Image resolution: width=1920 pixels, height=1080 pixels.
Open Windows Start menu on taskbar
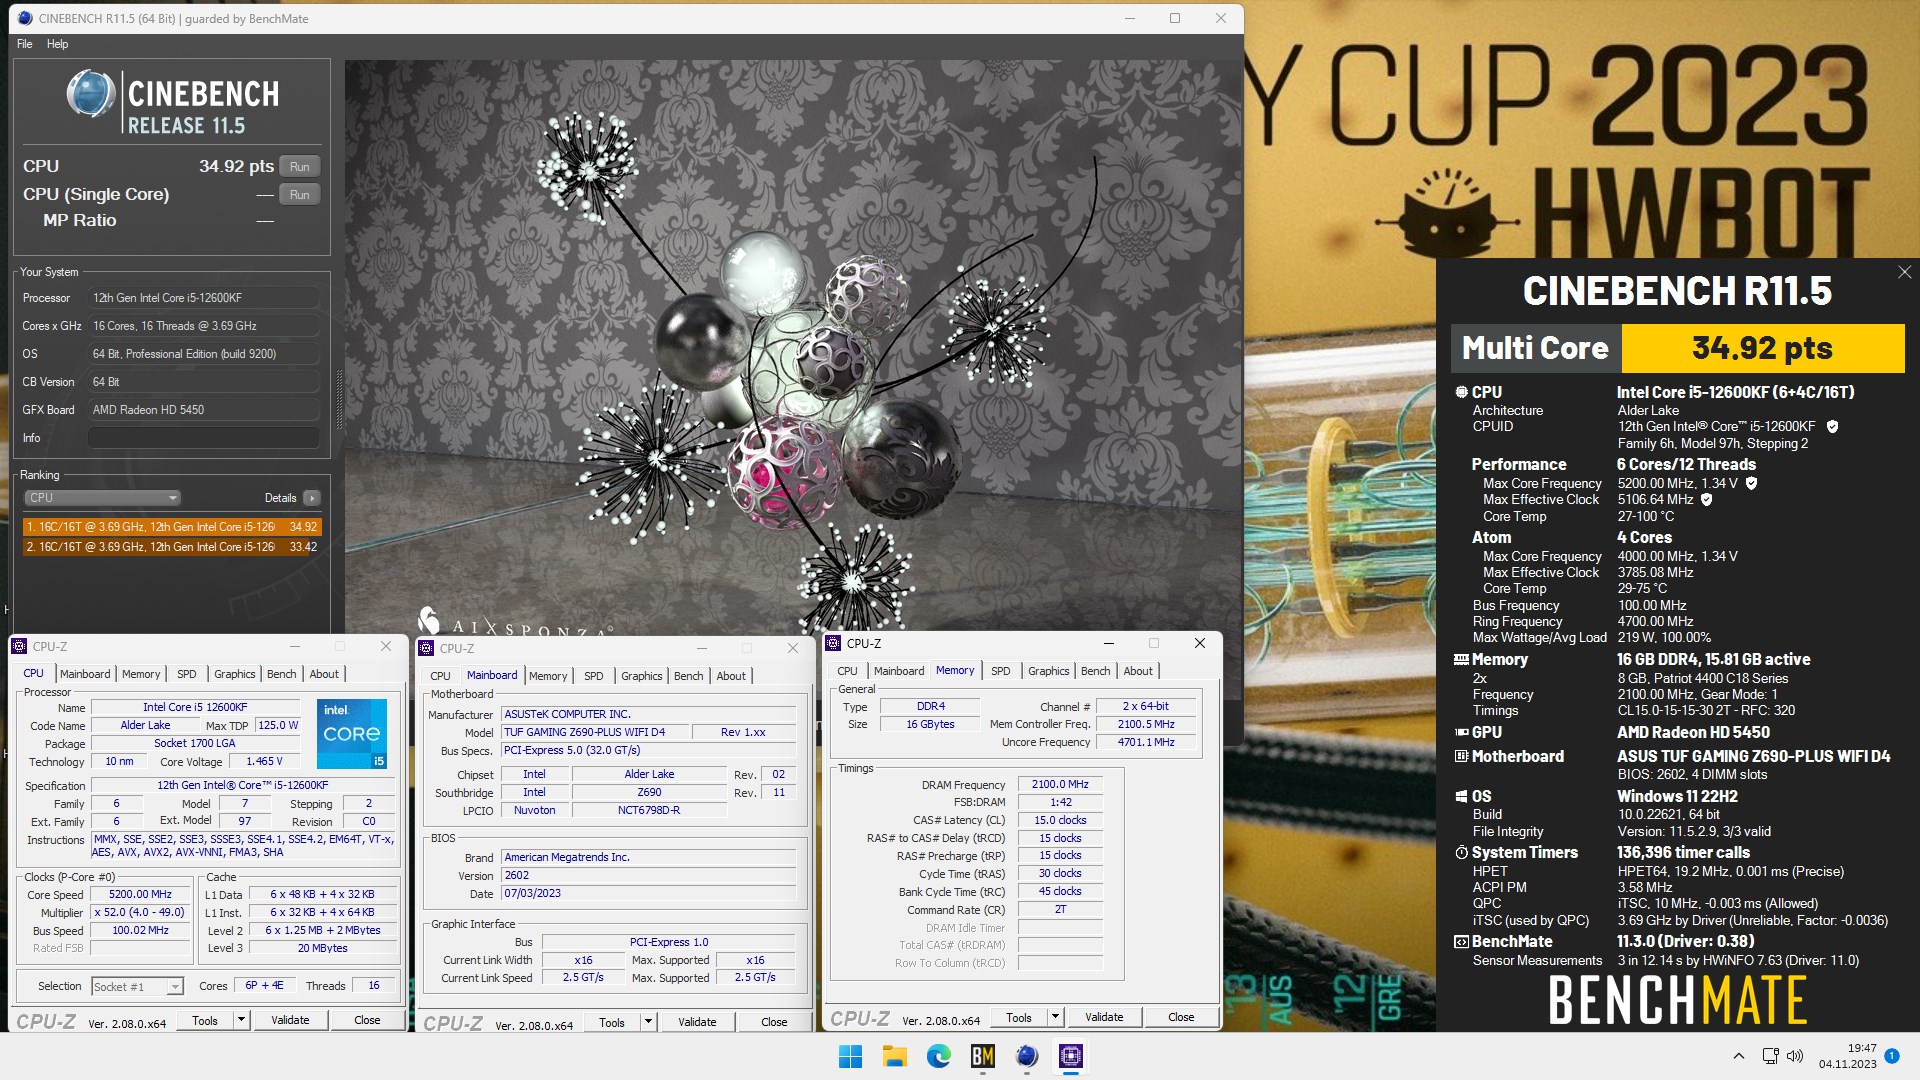850,1056
